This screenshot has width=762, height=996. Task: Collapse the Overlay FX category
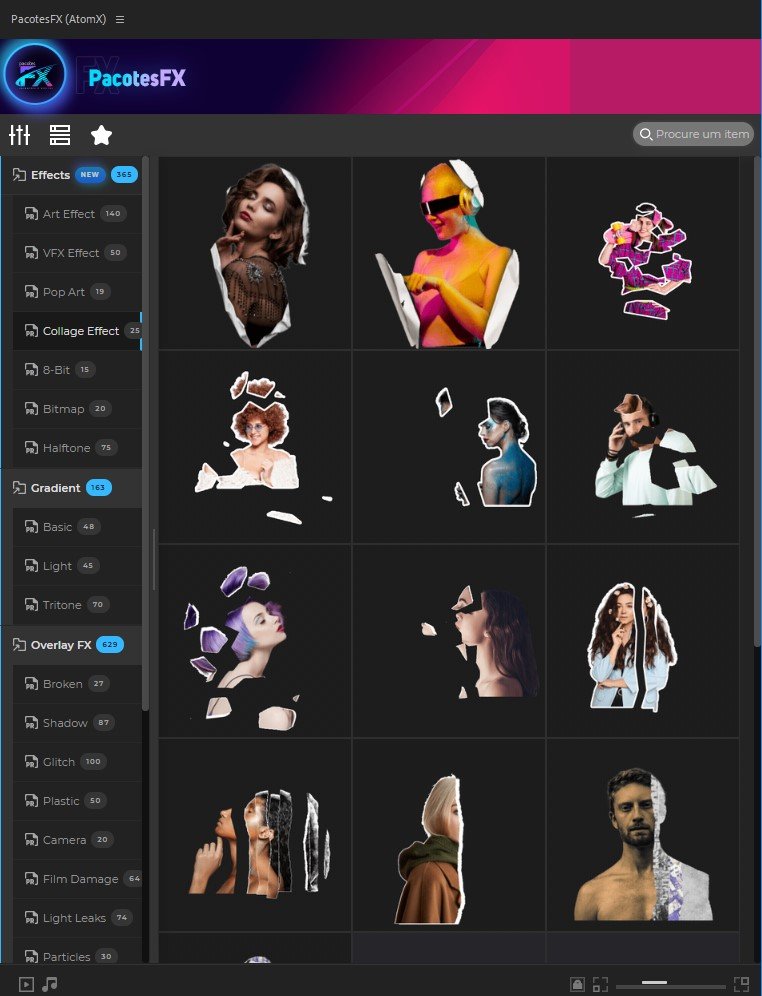[60, 645]
